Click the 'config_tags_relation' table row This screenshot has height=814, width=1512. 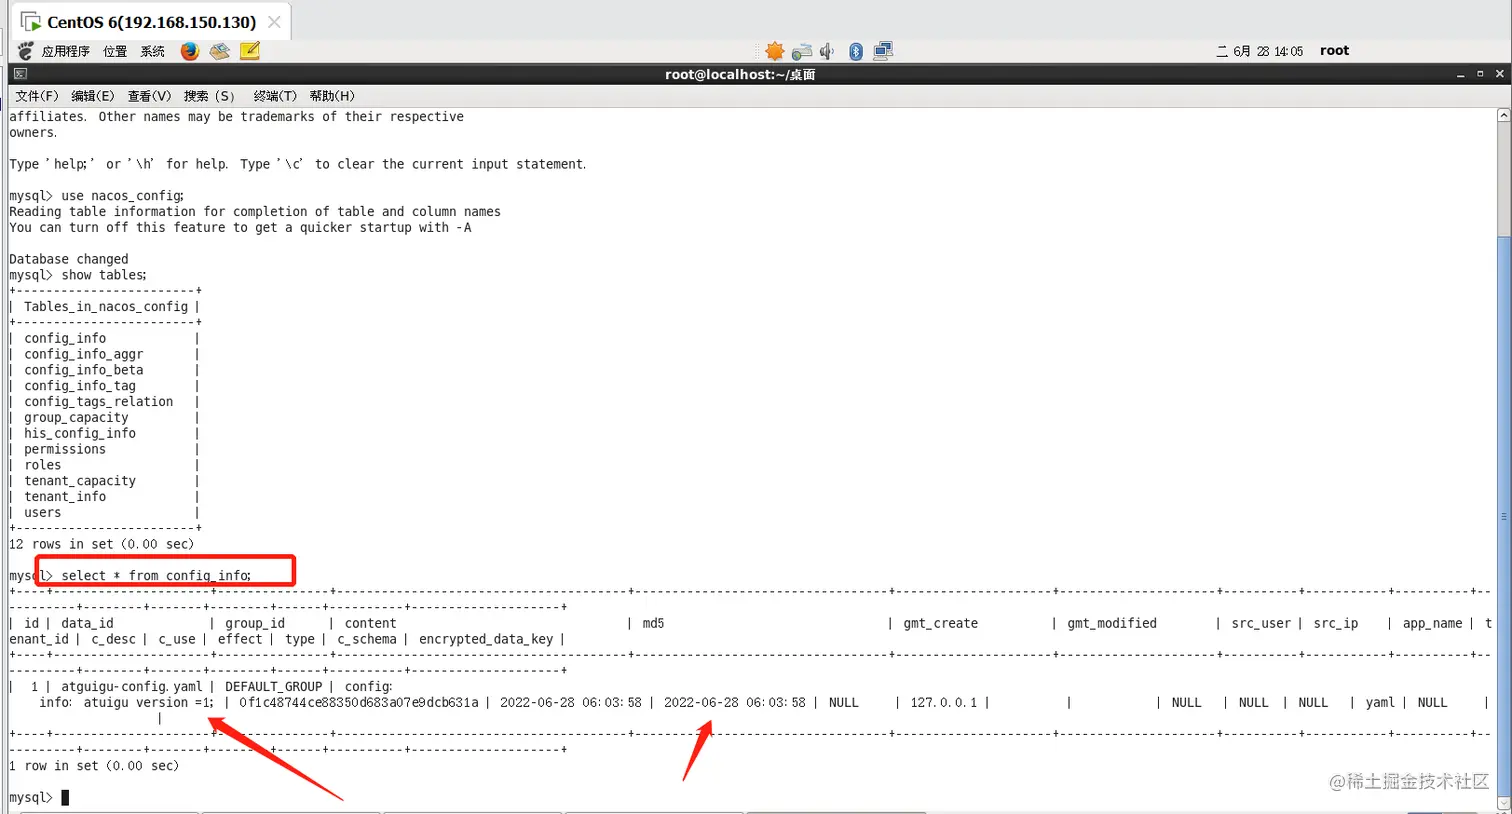[x=99, y=402]
